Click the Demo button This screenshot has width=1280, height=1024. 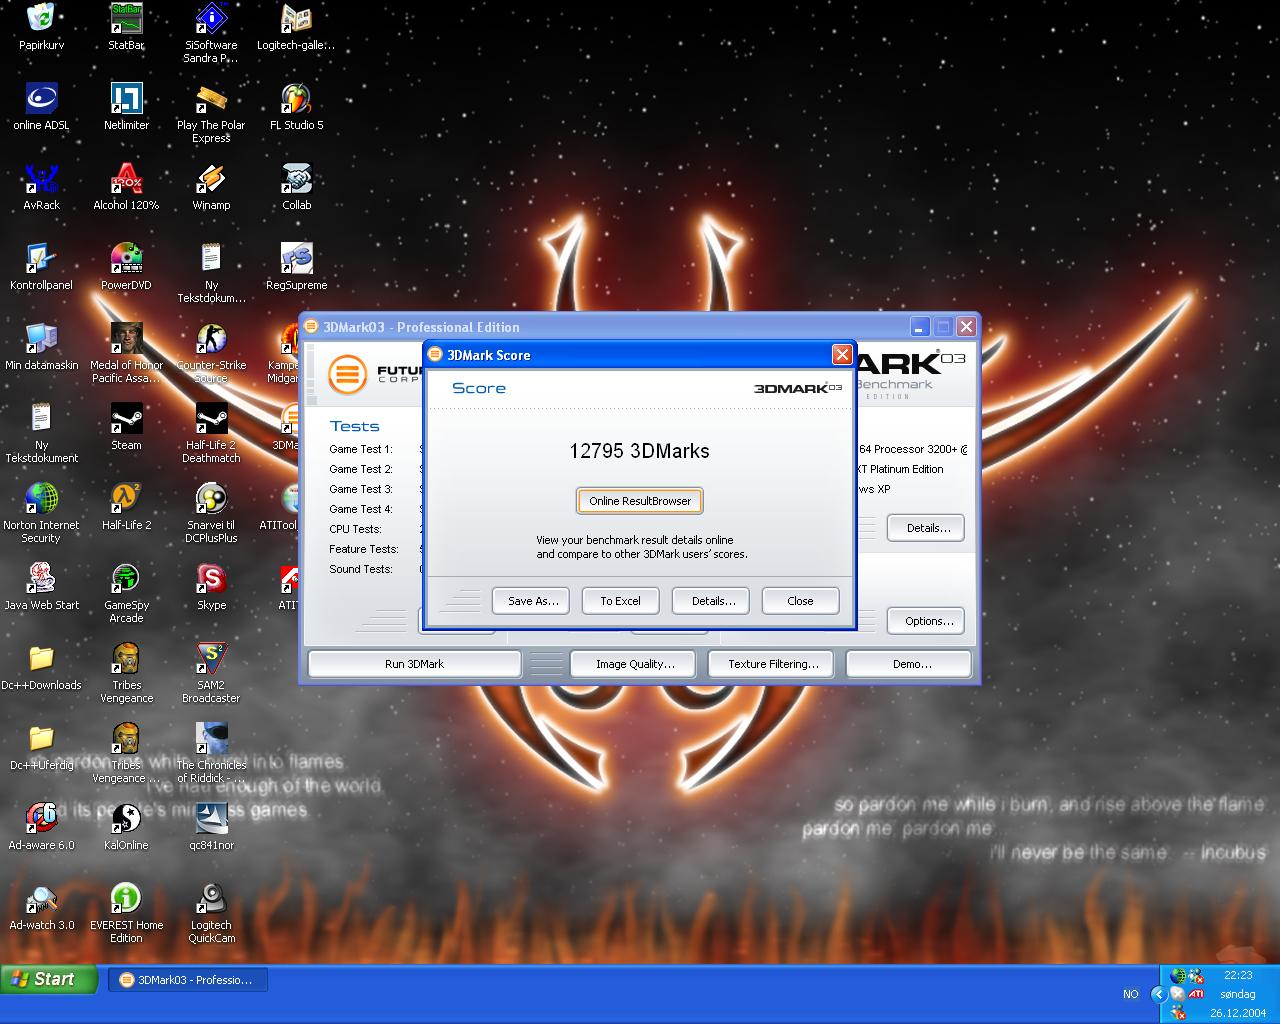click(911, 664)
